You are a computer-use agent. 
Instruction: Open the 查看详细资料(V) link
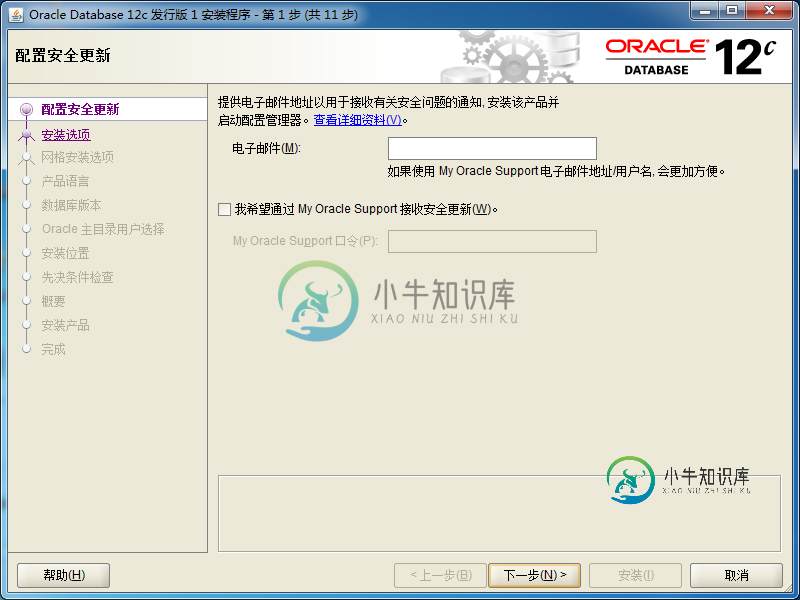(358, 120)
